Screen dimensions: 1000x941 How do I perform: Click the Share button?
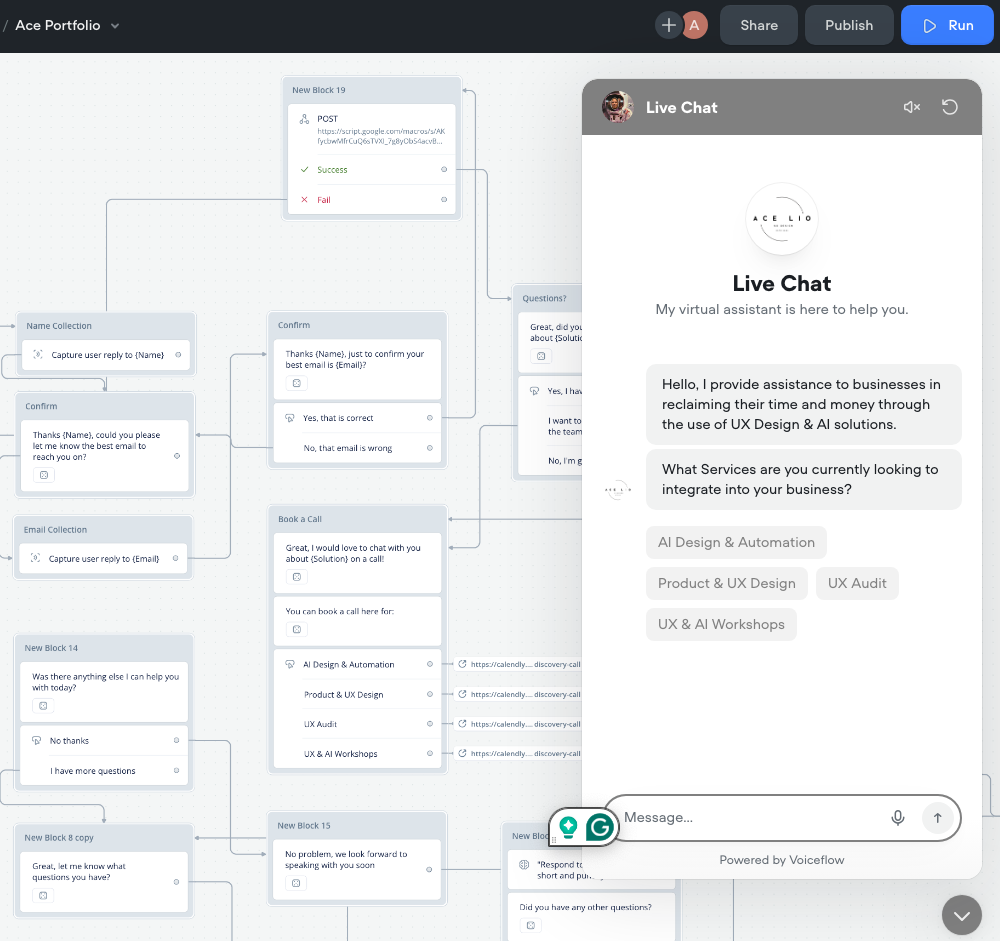coord(758,25)
